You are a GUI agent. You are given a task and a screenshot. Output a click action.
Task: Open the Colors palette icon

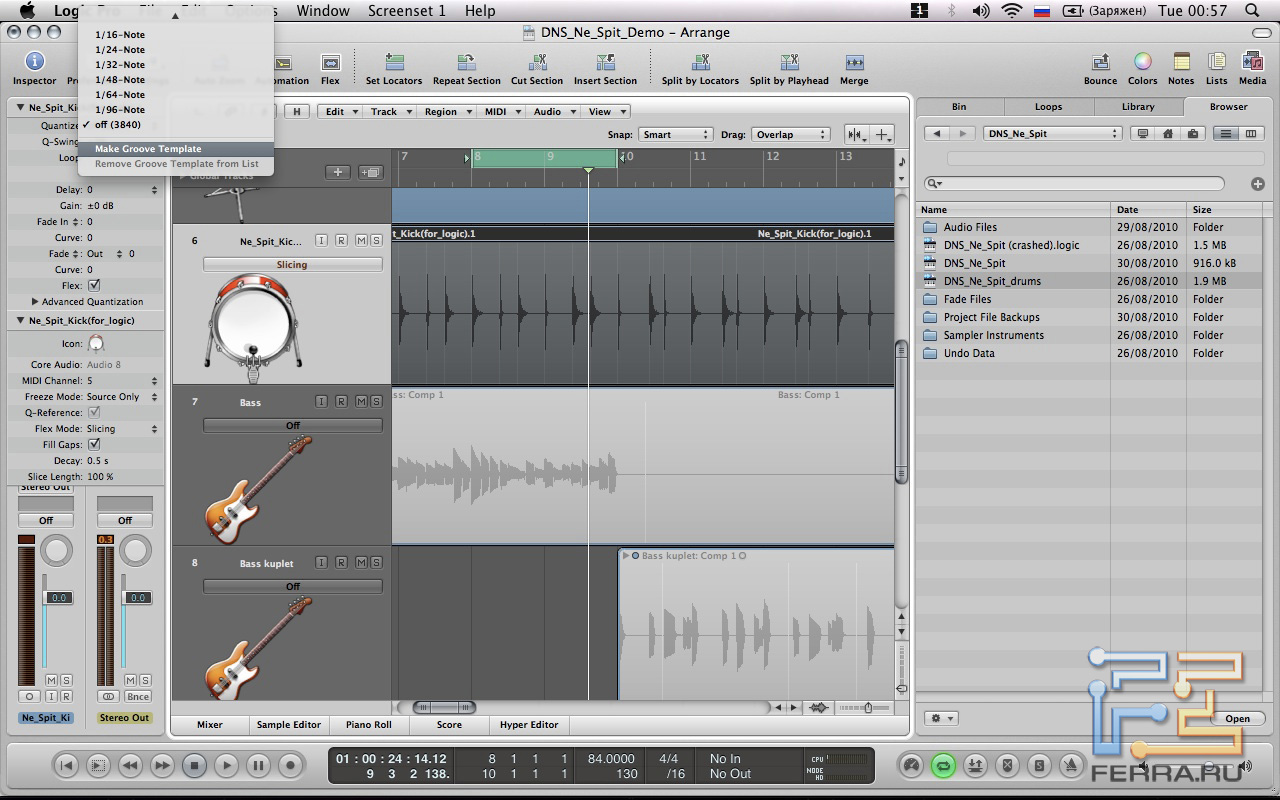(x=1142, y=63)
